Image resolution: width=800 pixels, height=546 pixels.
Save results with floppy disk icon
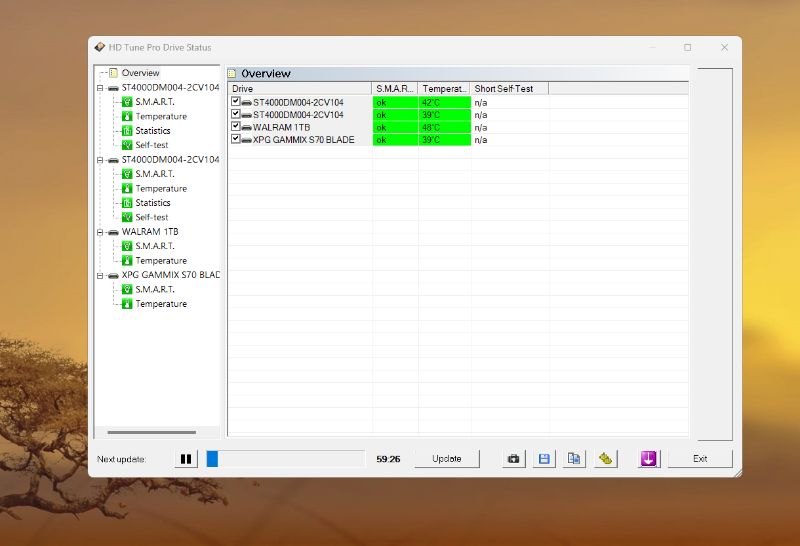coord(544,459)
